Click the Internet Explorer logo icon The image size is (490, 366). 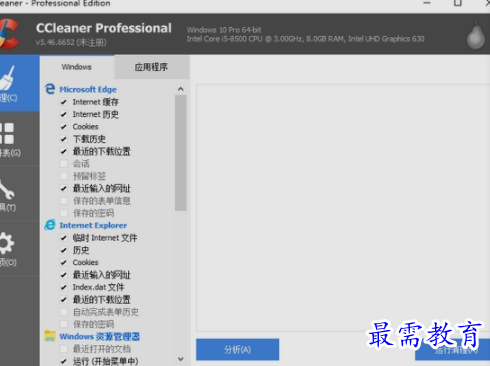tap(50, 225)
